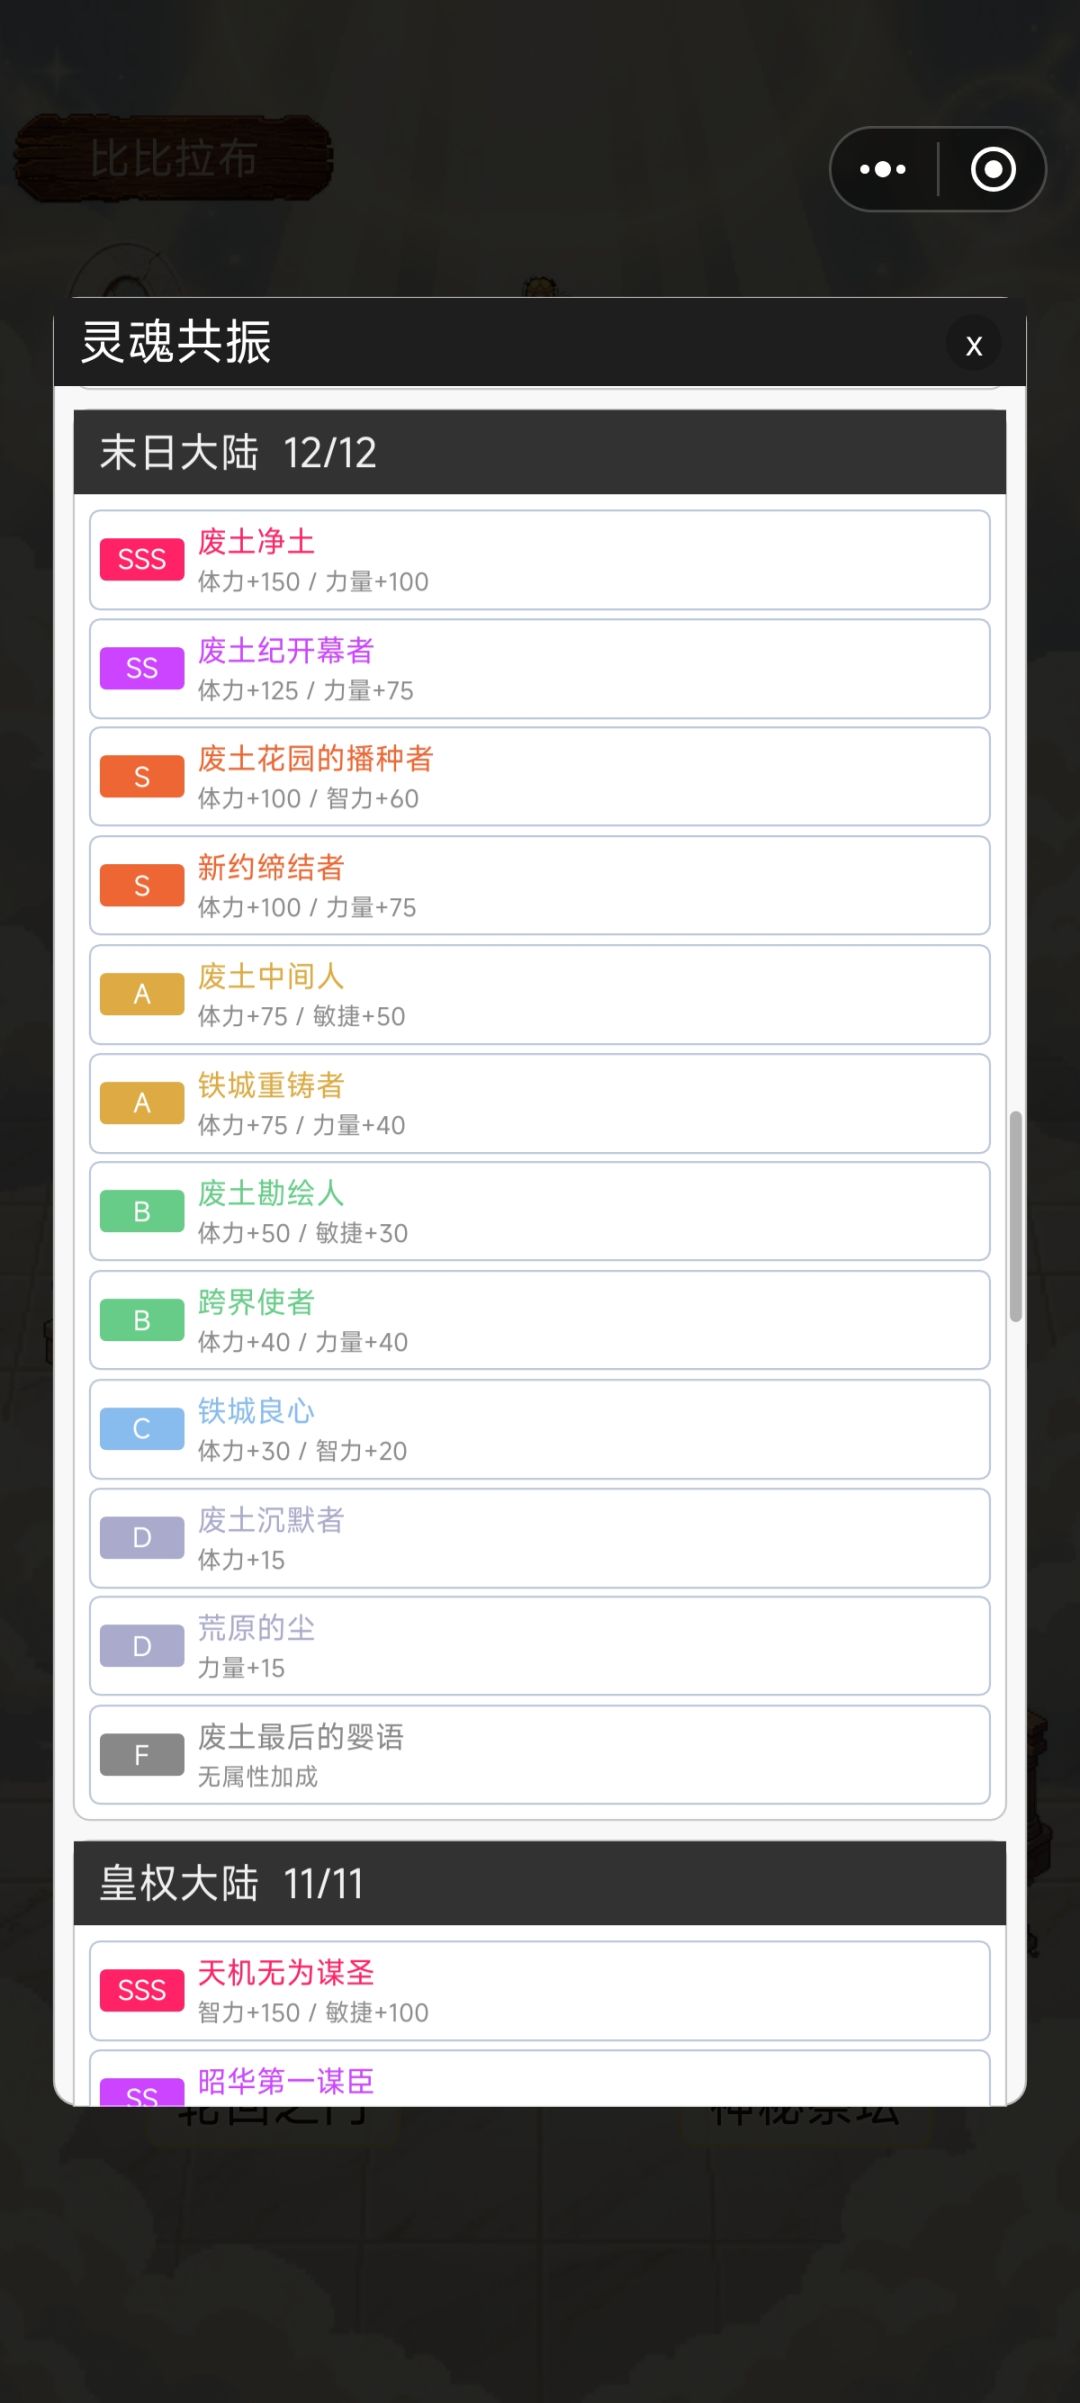The height and width of the screenshot is (2403, 1080).
Task: Click the F badge beside 废土最后的婴语
Action: pyautogui.click(x=142, y=1755)
